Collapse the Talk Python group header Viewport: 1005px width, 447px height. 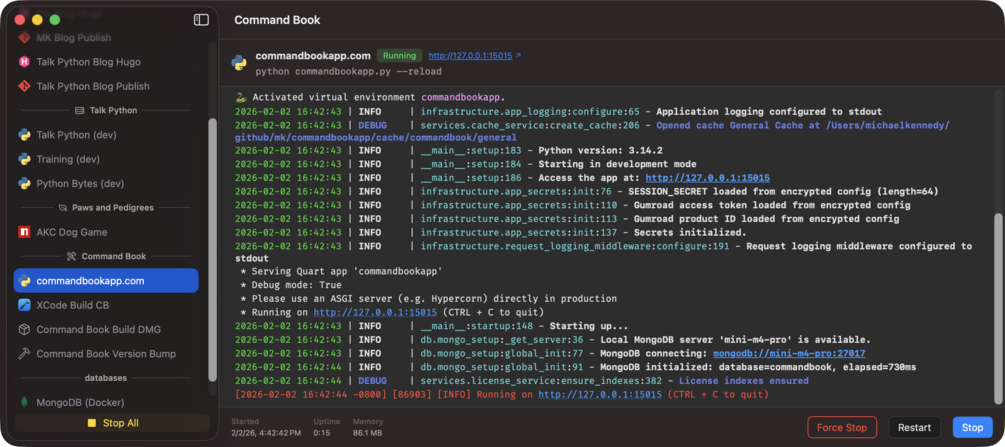click(106, 111)
